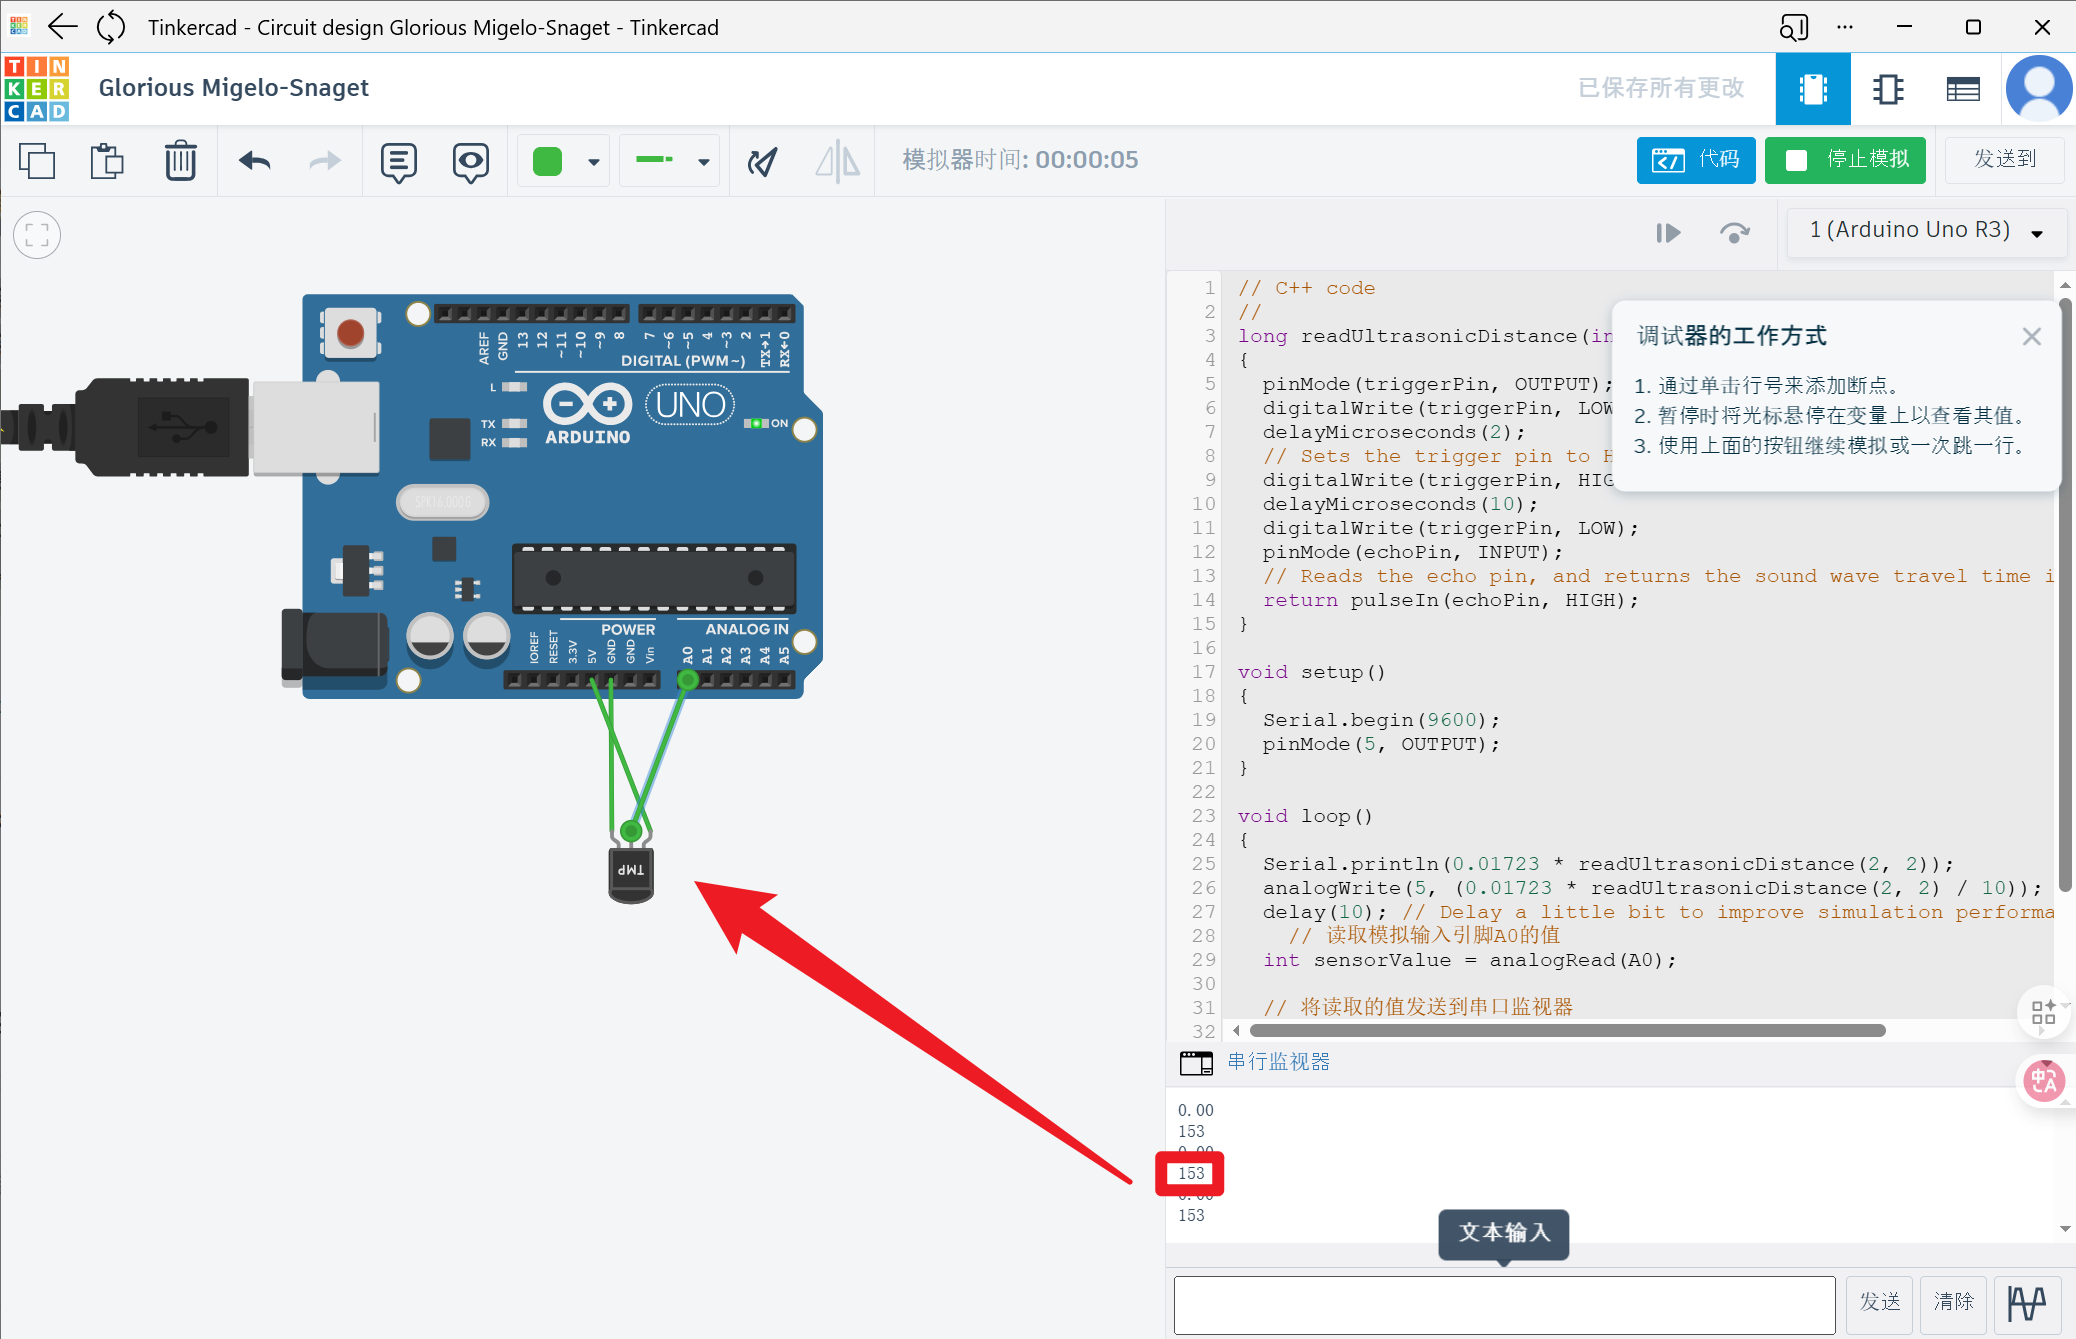Delete selection with the trash icon
Screen dimensions: 2076x1339
click(x=180, y=161)
